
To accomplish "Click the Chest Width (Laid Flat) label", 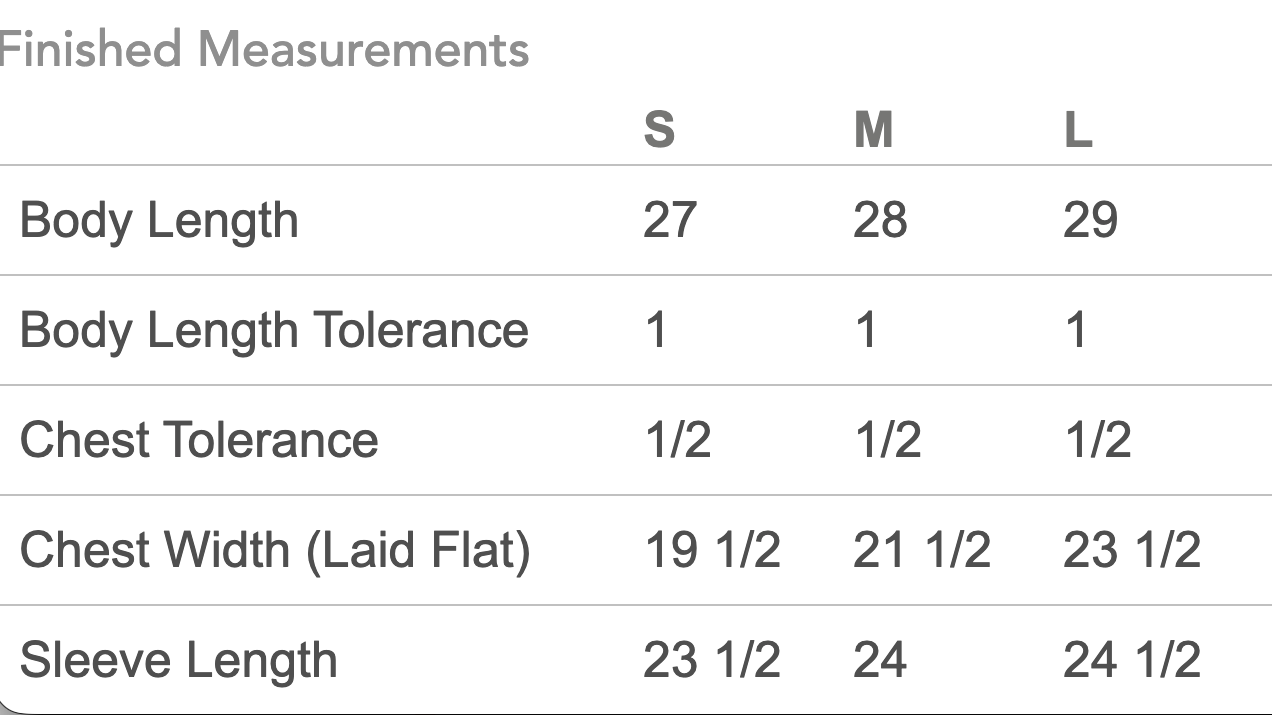I will tap(275, 551).
